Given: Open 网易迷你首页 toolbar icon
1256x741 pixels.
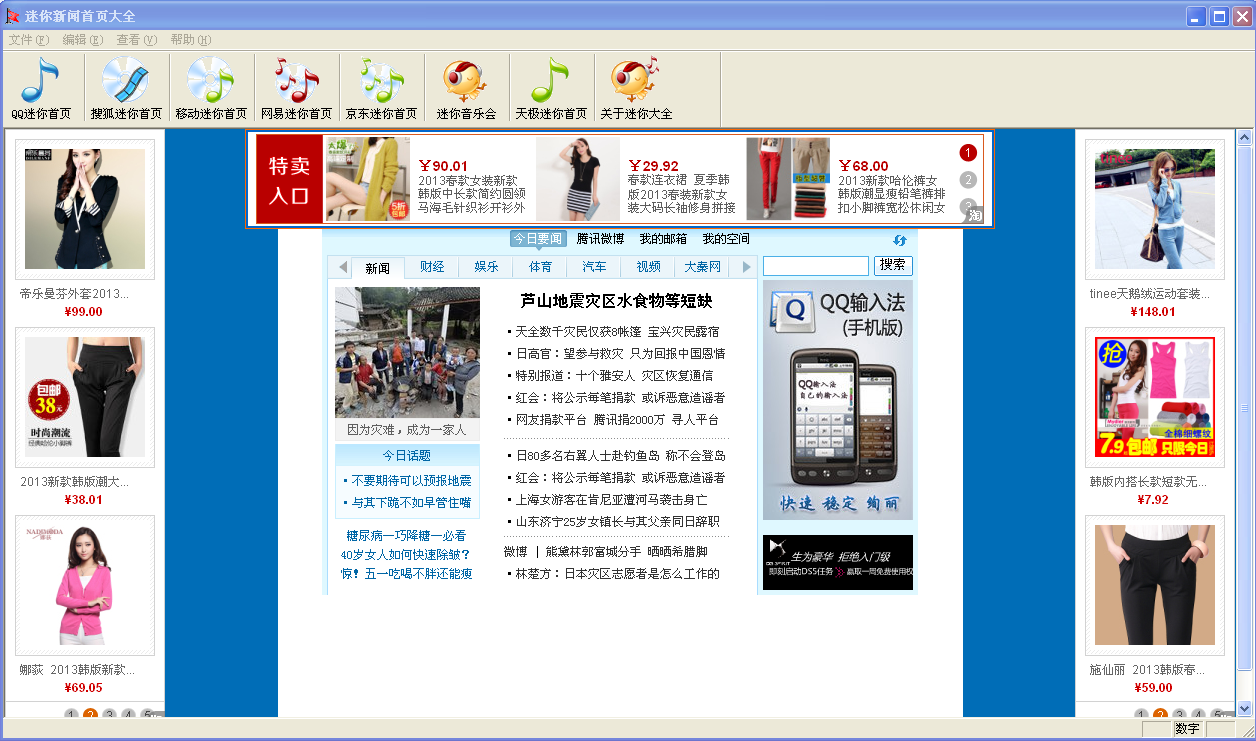Looking at the screenshot, I should coord(296,89).
